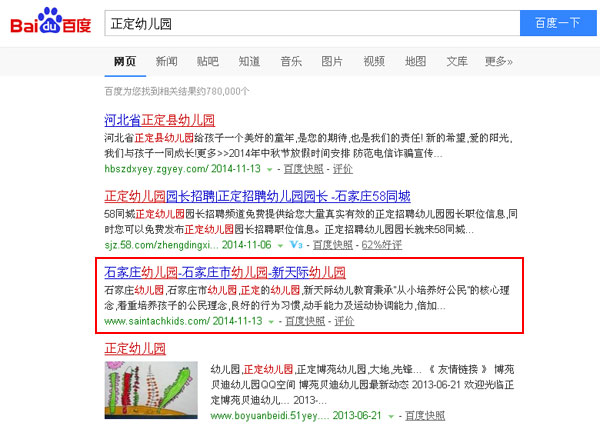Viewport: 600px width, 426px height.
Task: Click the search box containing 正定幼儿园
Action: coord(312,23)
